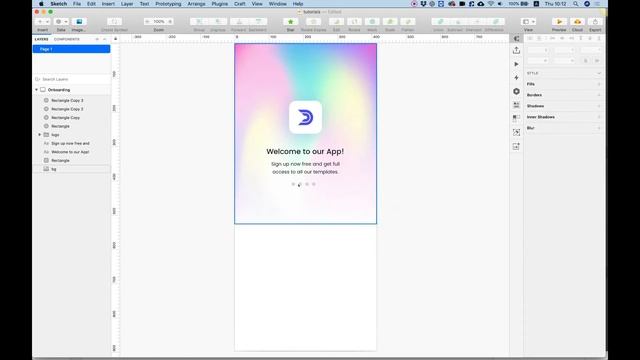Add an Inner Shadows style entry
This screenshot has height=360, width=640.
click(599, 117)
